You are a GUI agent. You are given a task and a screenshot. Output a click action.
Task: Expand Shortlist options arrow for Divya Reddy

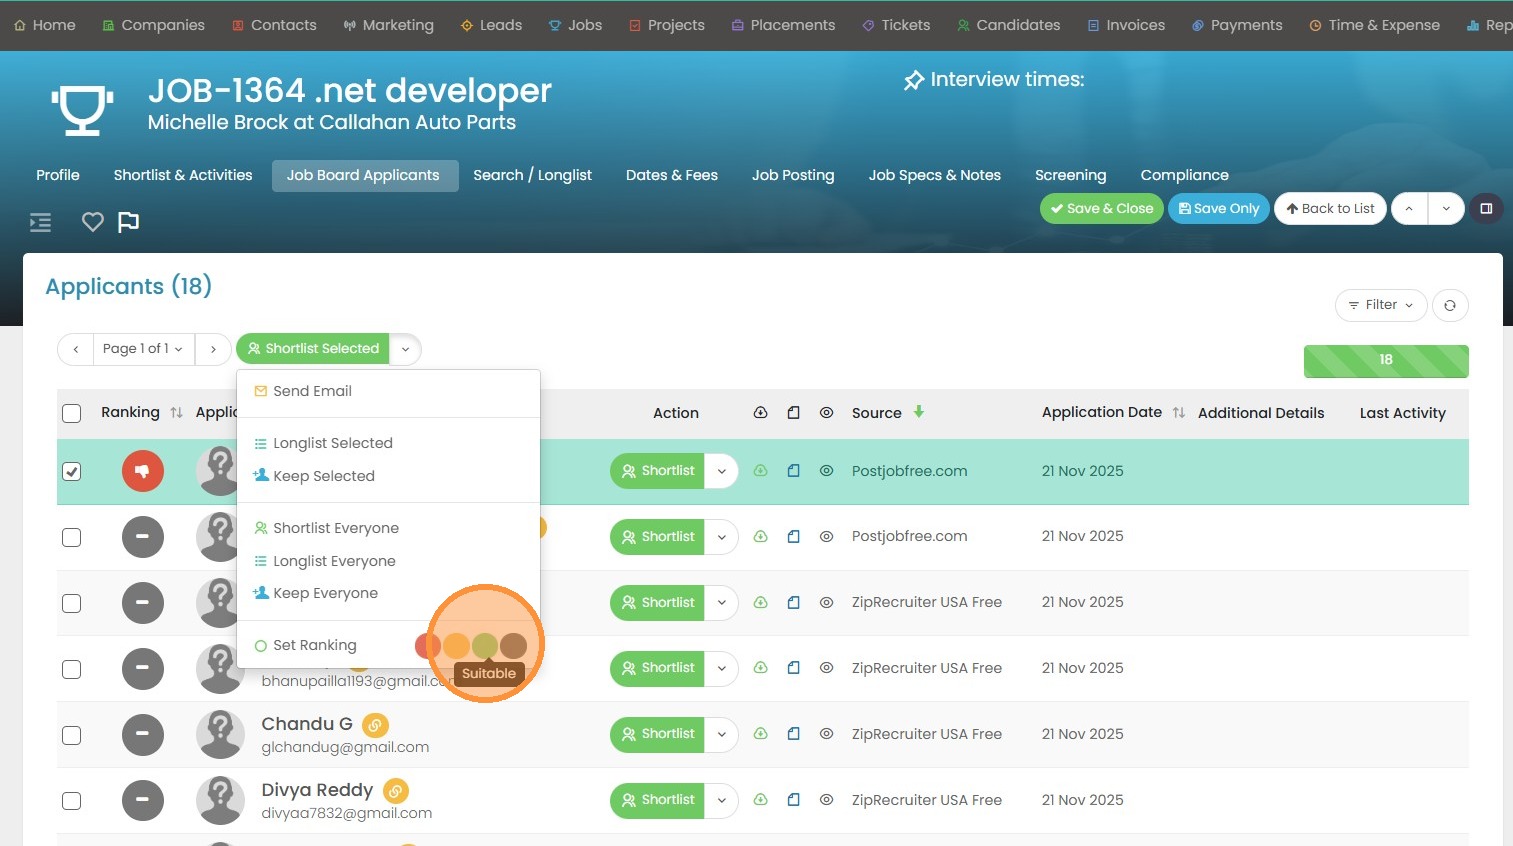721,800
